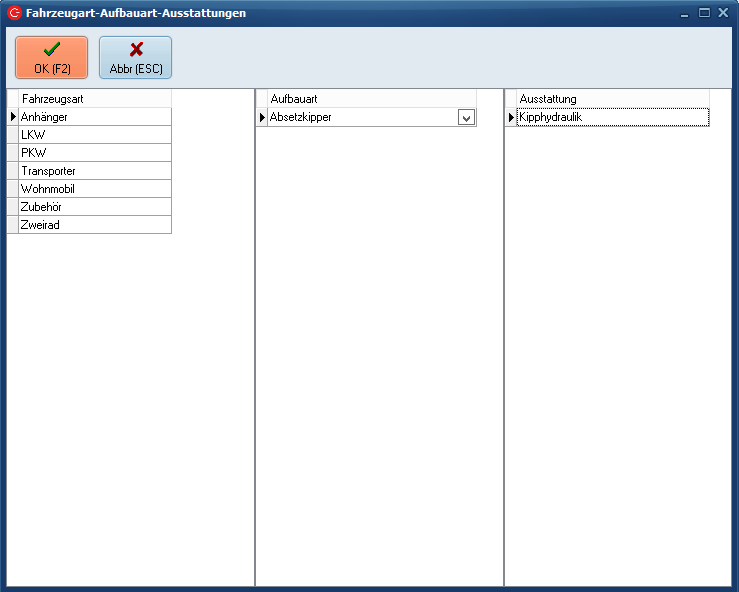Edit the Absetzkipper body type cell
Image resolution: width=739 pixels, height=592 pixels.
point(361,117)
